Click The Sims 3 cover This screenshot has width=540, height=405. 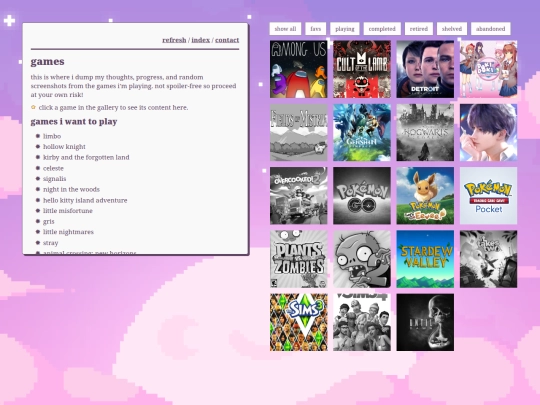[x=299, y=322]
